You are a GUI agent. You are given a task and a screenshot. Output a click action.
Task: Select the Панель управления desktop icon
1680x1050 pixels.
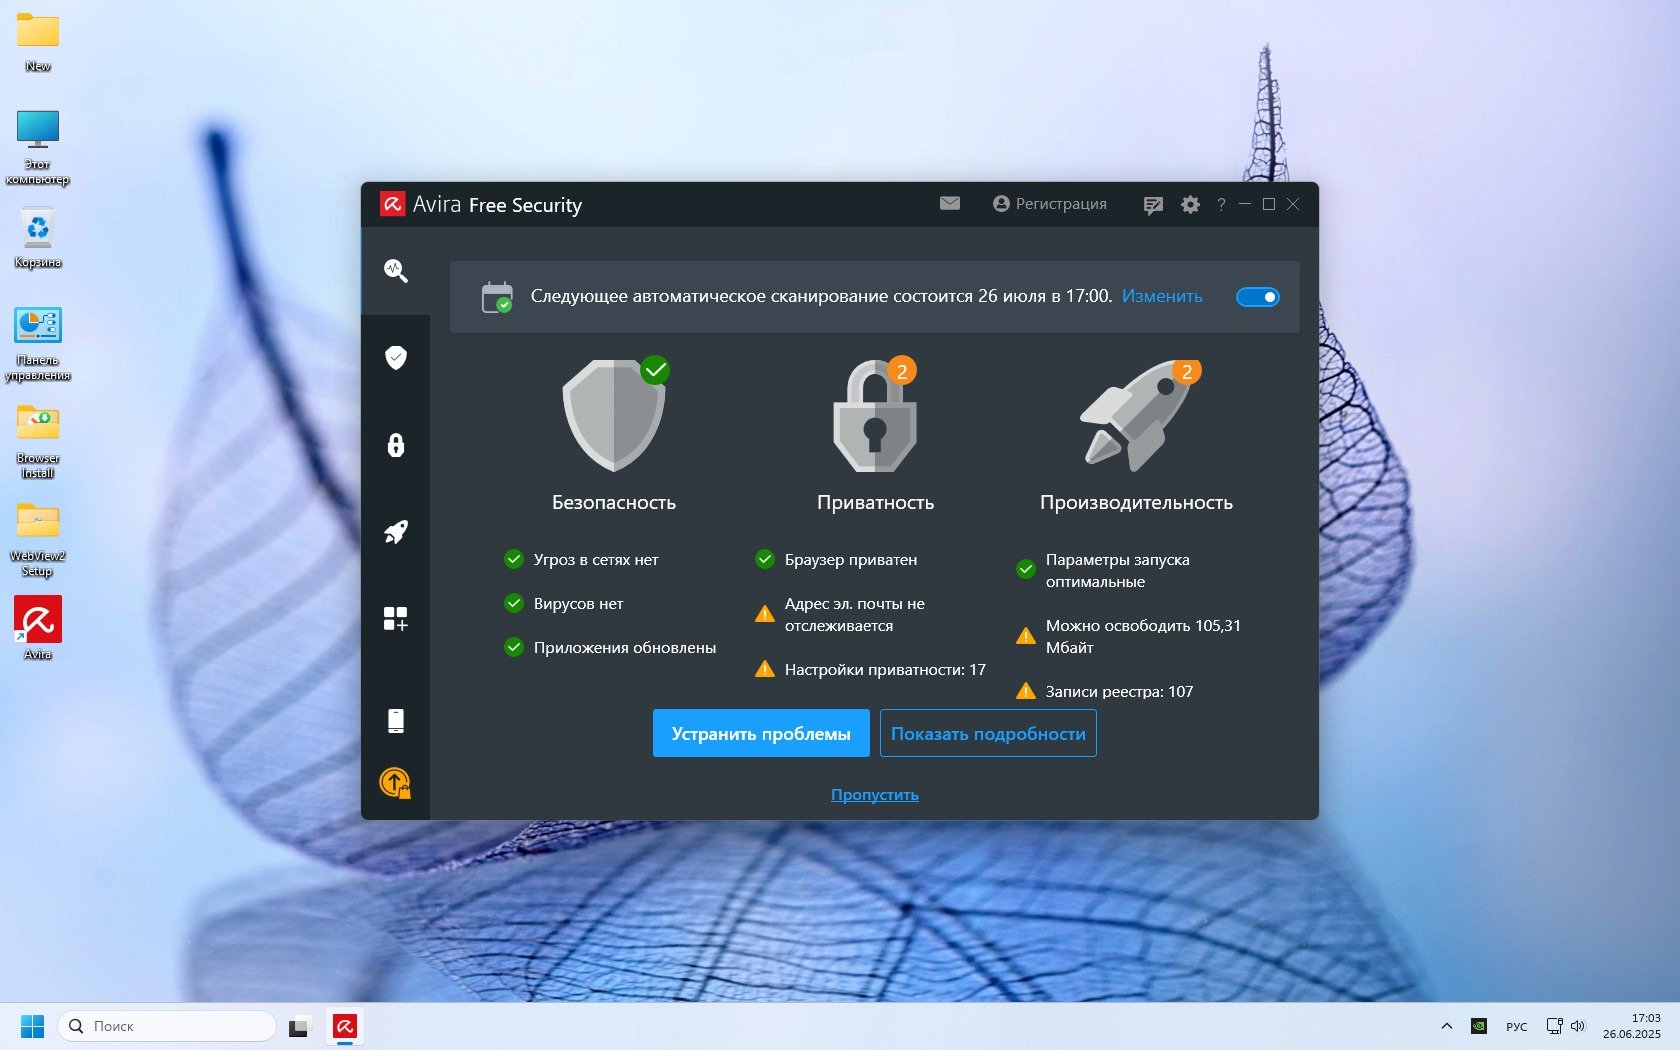[38, 343]
